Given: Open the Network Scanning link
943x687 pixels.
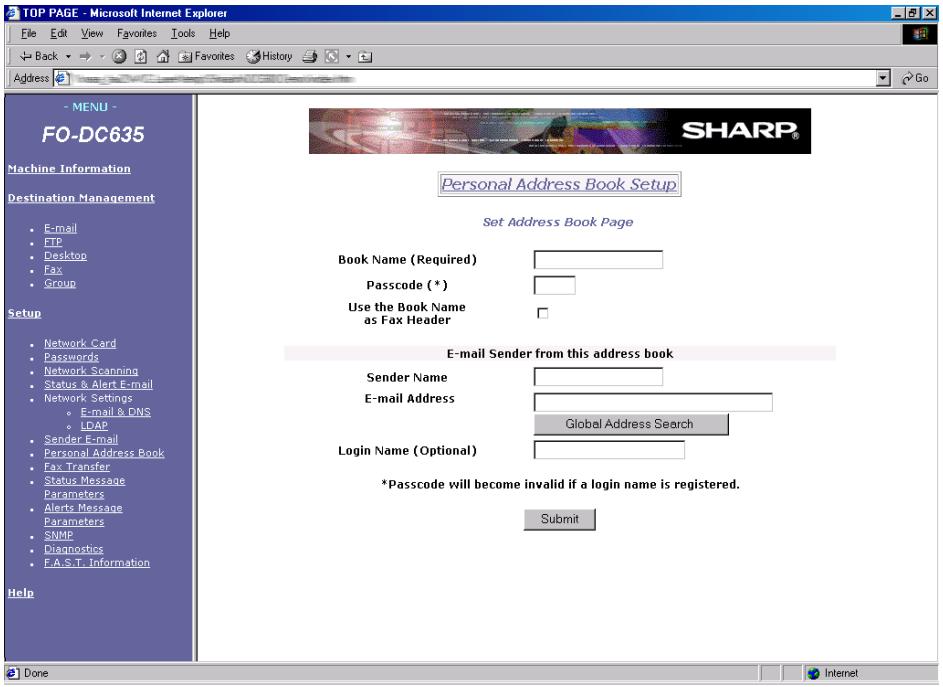Looking at the screenshot, I should [x=91, y=371].
